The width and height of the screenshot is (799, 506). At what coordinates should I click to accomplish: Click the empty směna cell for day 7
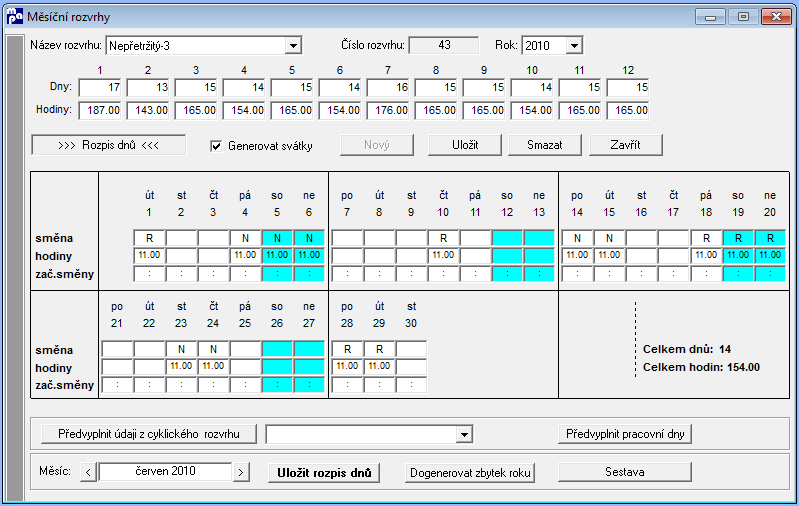348,238
